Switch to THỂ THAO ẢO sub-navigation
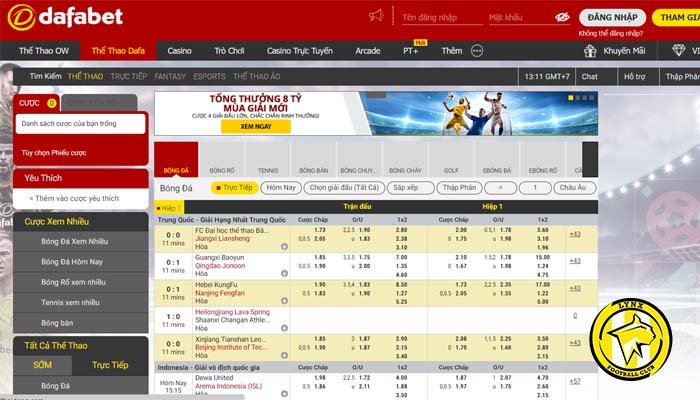Viewport: 700px width, 400px height. tap(257, 76)
